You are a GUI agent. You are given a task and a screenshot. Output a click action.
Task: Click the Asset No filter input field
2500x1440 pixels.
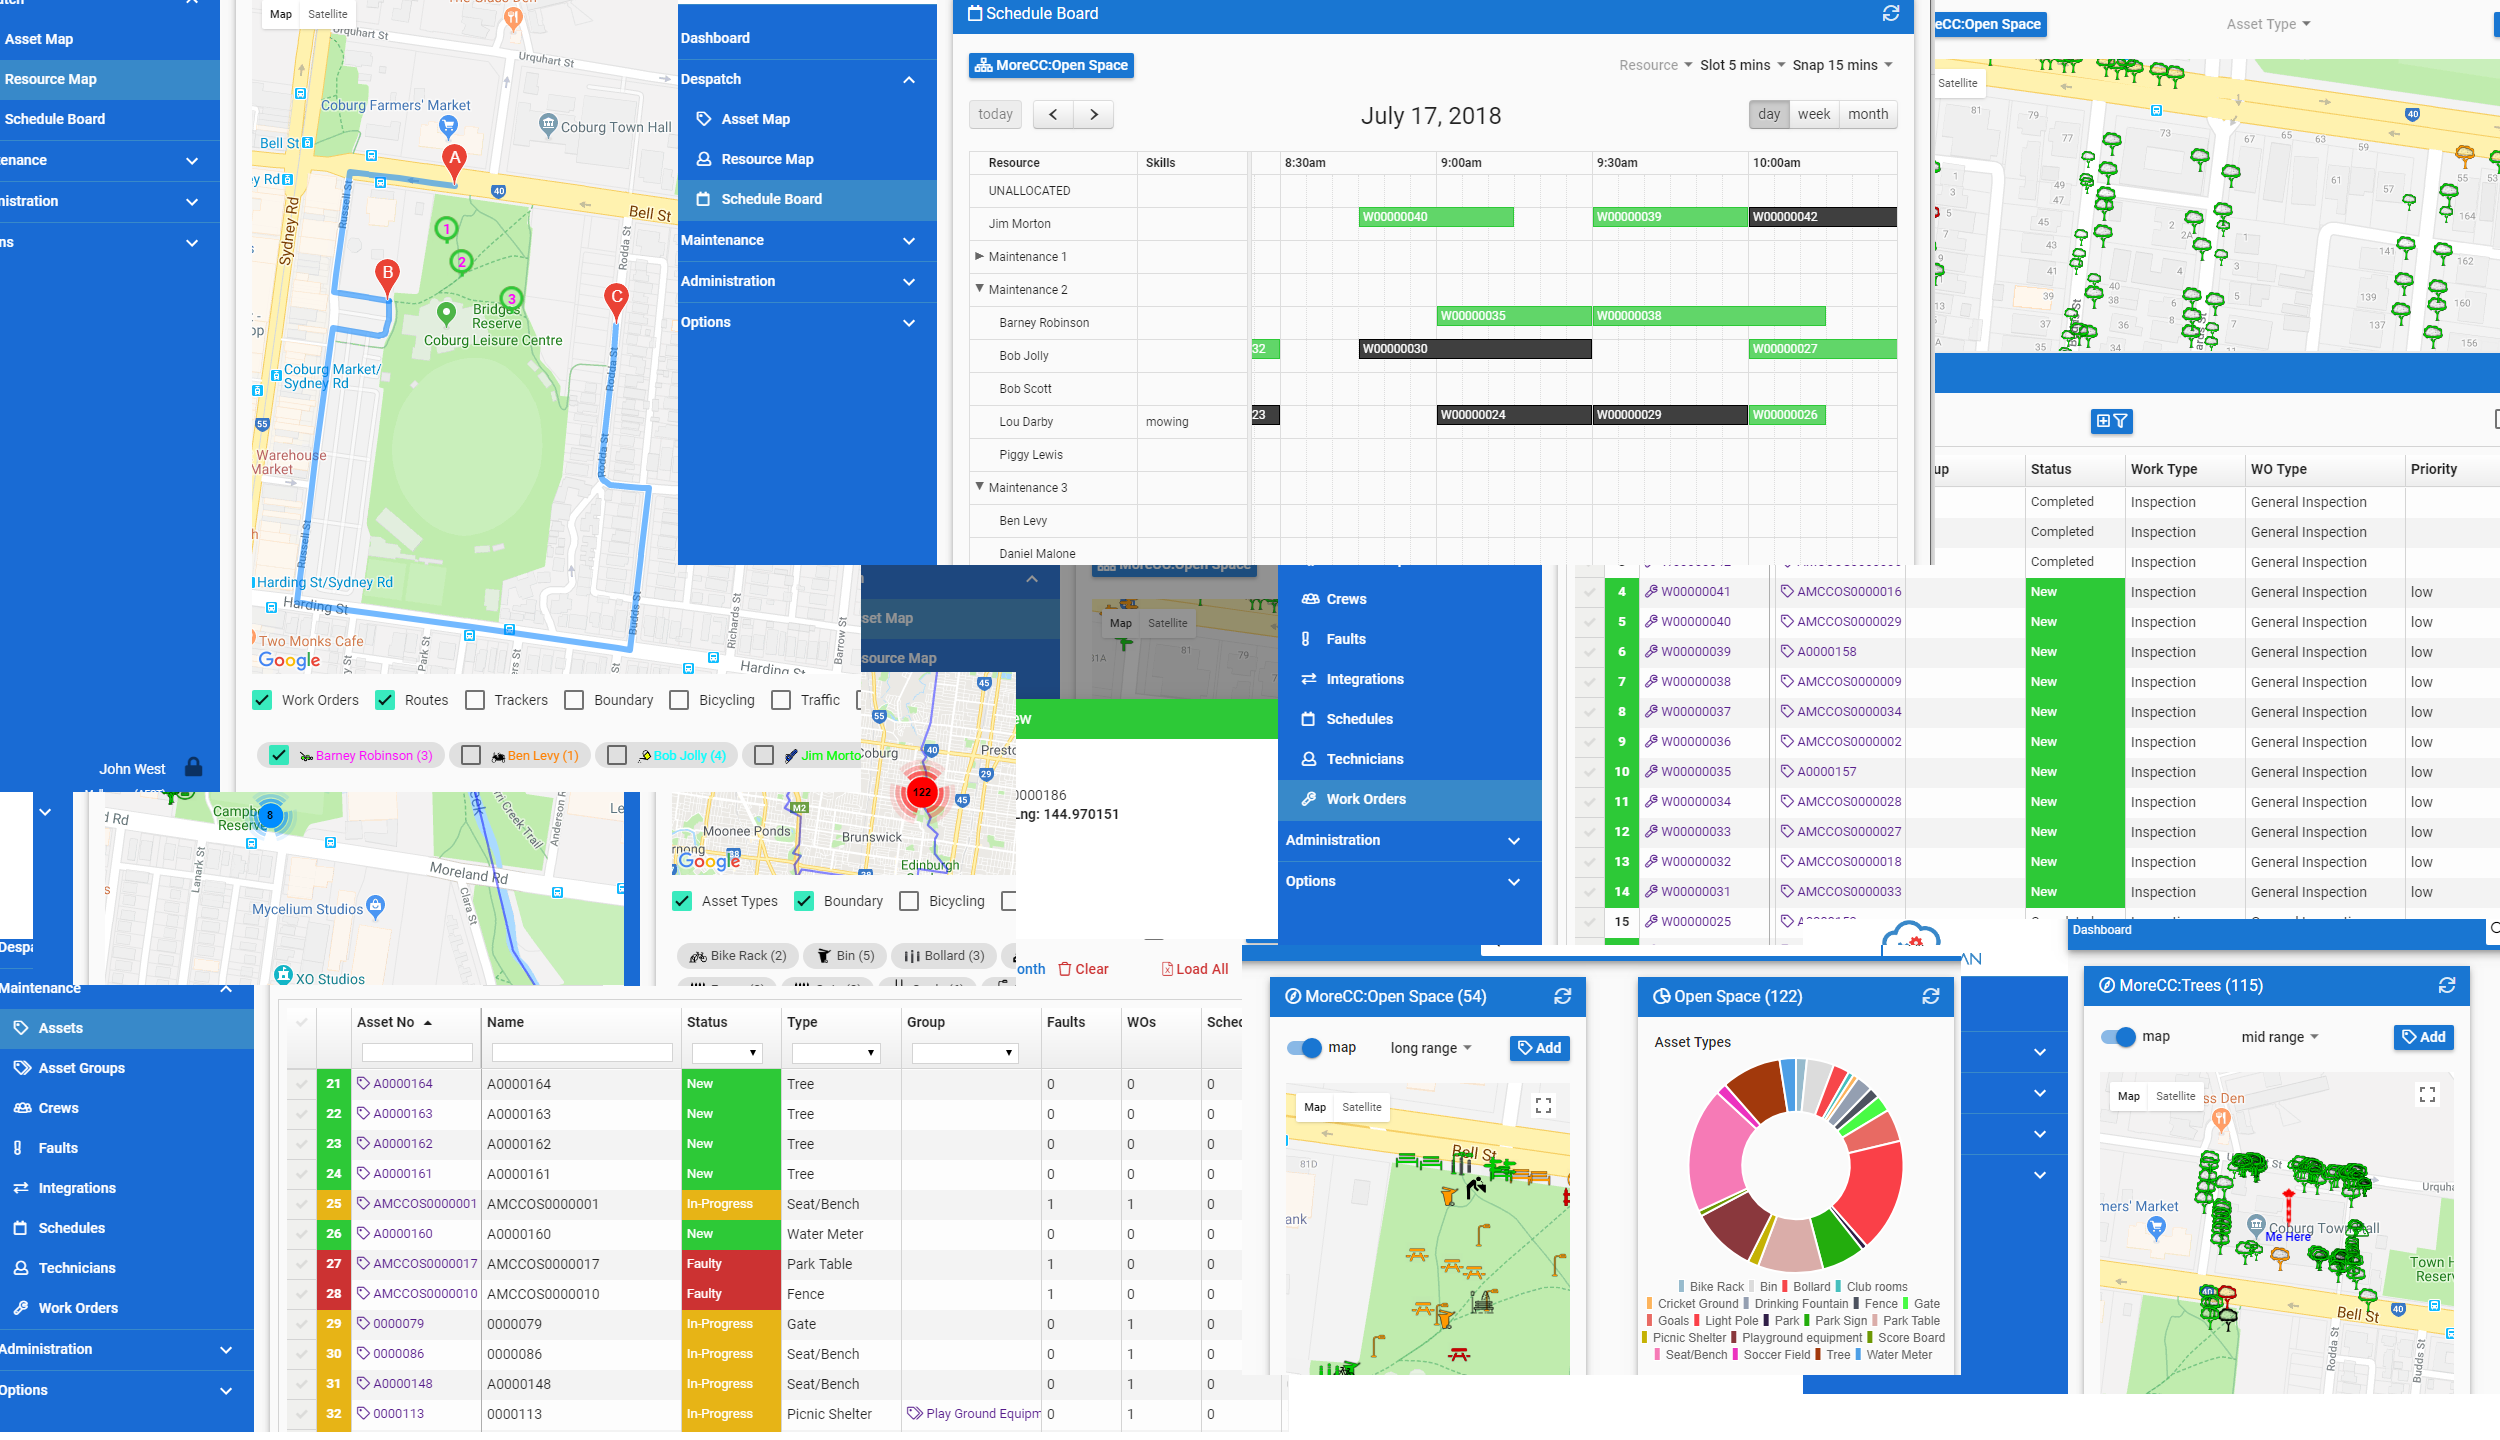(x=417, y=1052)
